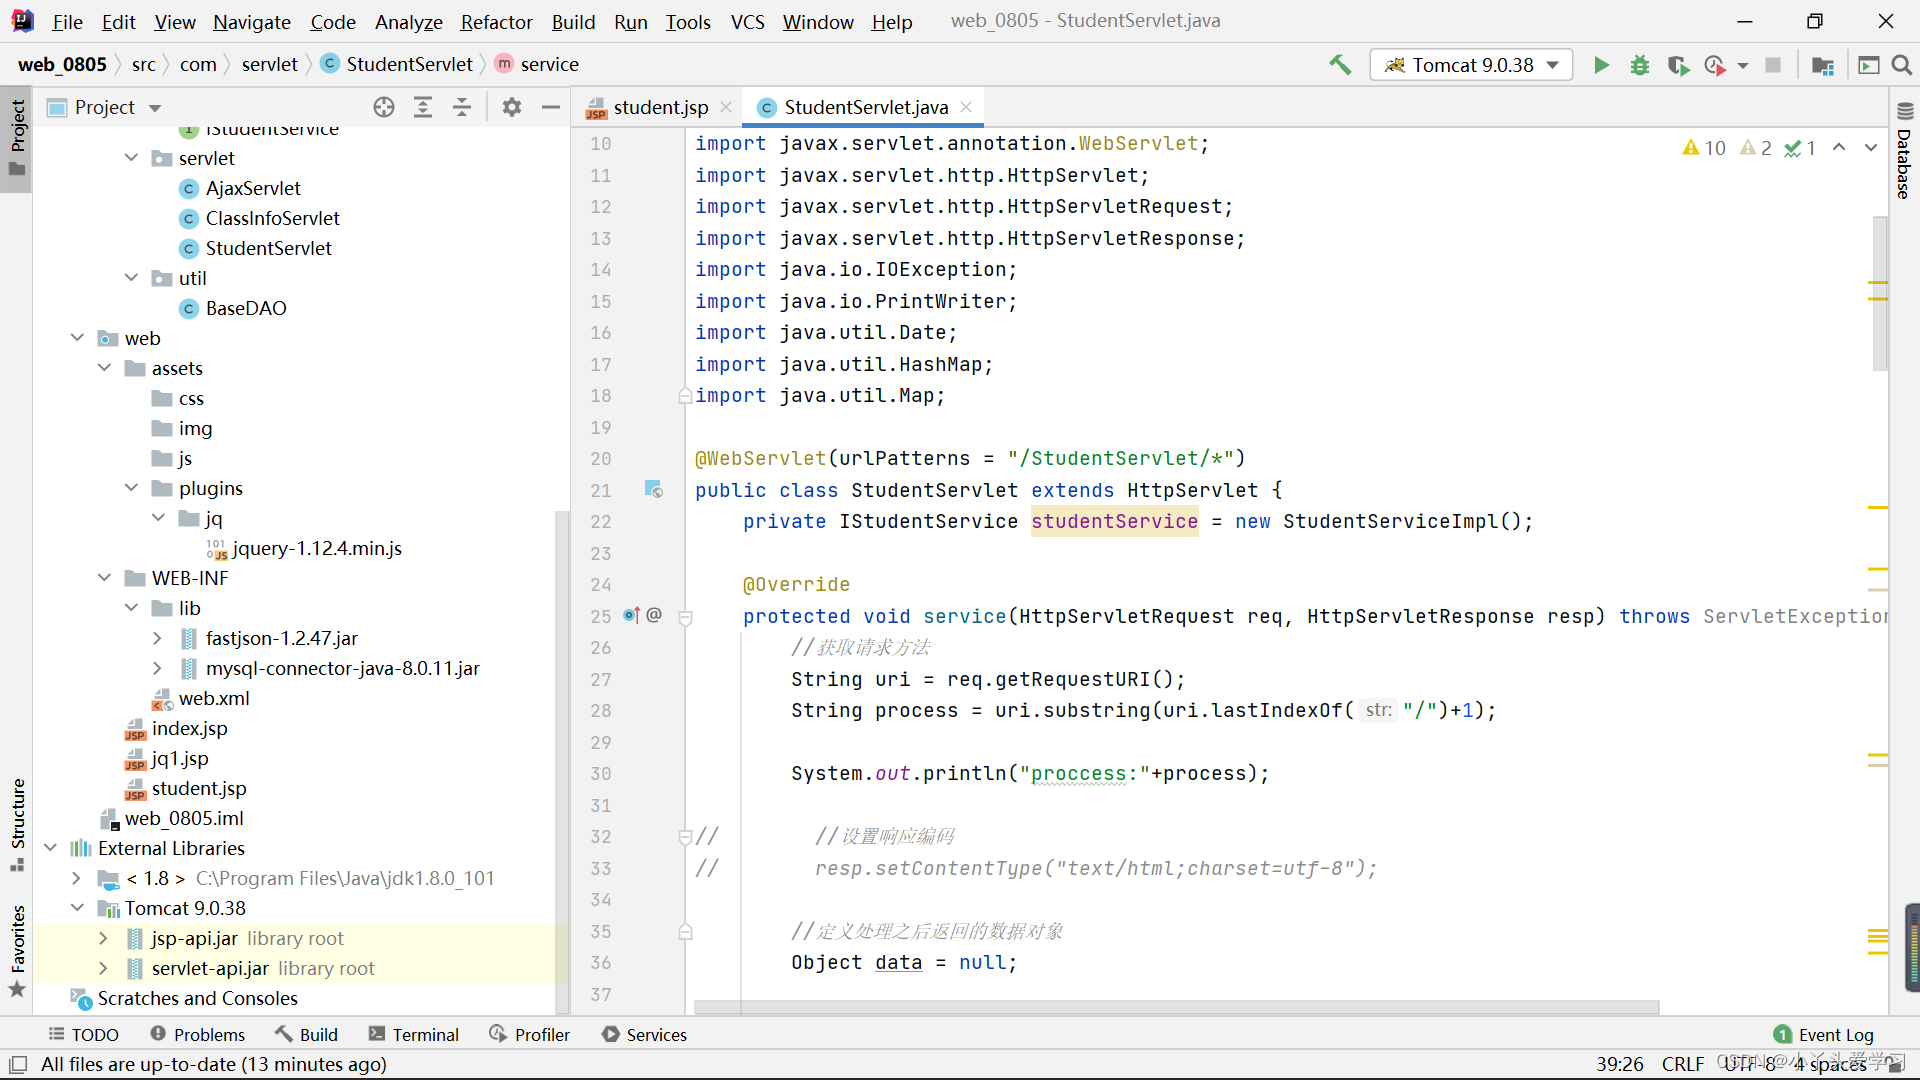Close the student.jsp editor tab

(726, 107)
